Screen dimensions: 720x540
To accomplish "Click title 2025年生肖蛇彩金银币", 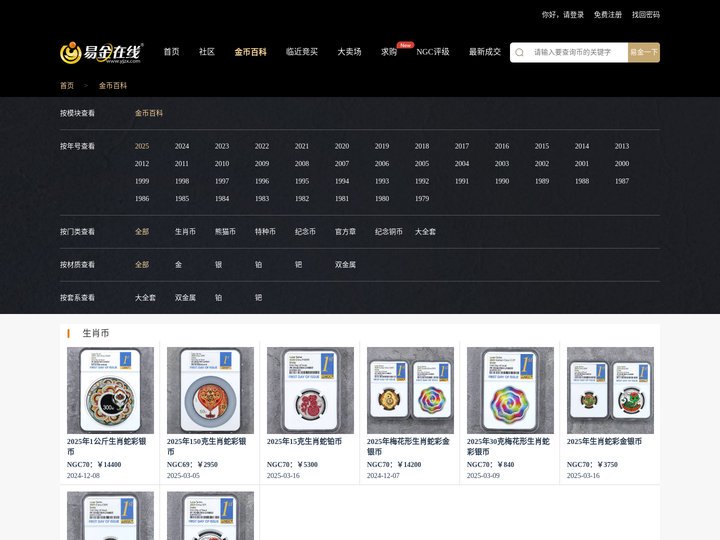I will [x=604, y=441].
